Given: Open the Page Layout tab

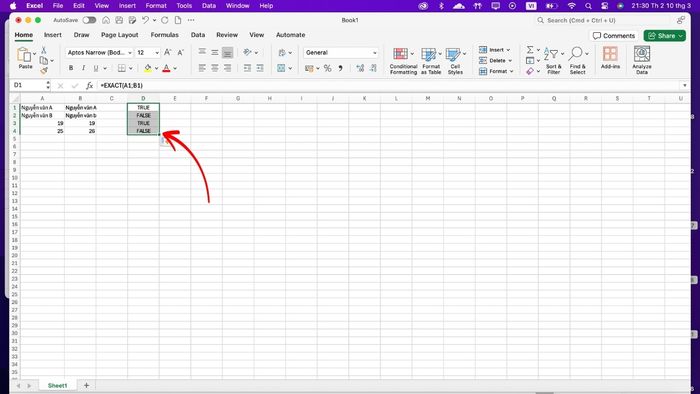Looking at the screenshot, I should tap(119, 35).
